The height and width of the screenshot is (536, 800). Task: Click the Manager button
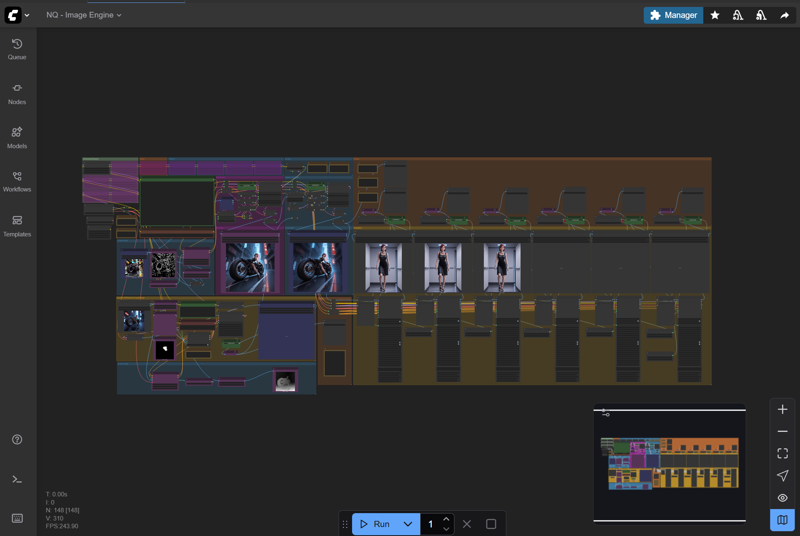pyautogui.click(x=673, y=15)
